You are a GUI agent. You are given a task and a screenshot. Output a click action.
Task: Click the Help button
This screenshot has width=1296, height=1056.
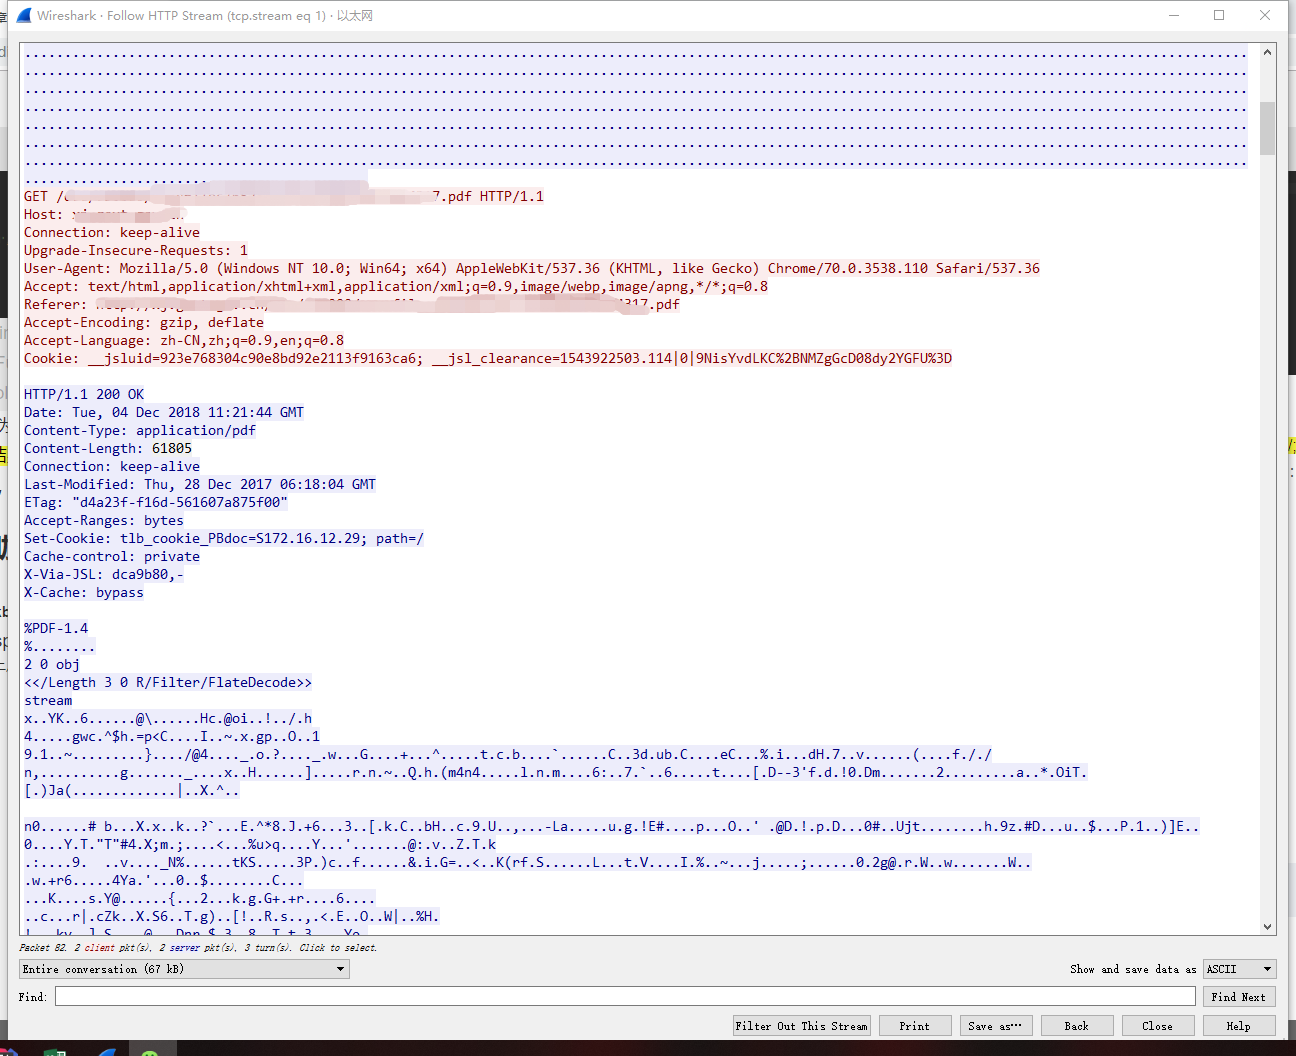tap(1239, 1026)
